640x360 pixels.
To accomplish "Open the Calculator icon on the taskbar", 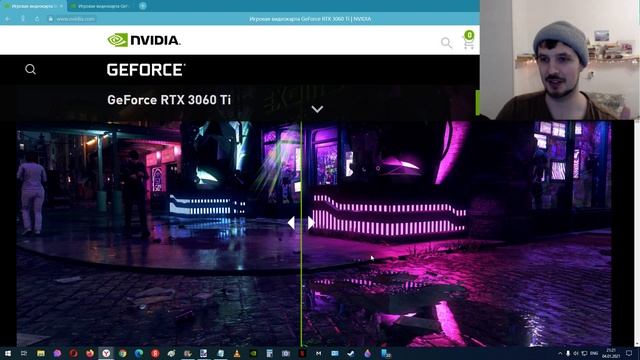I will pos(269,353).
